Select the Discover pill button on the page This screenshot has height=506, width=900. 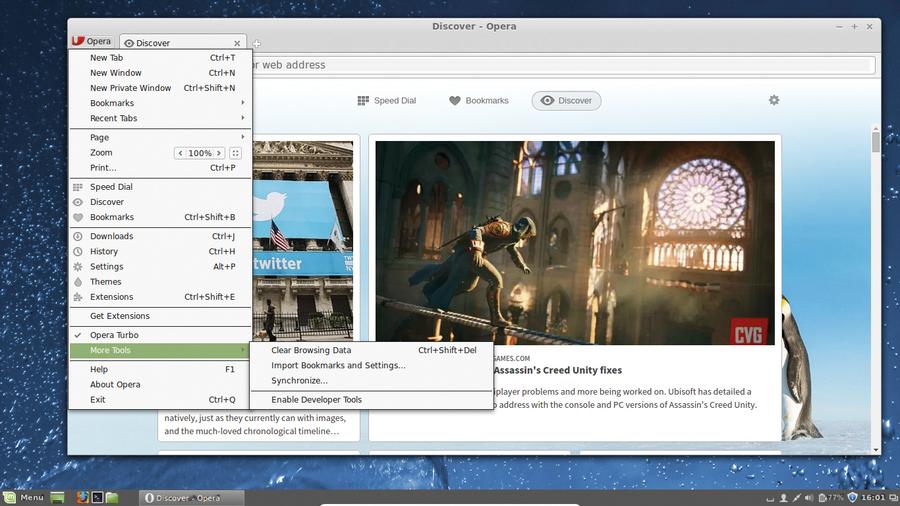coord(567,100)
